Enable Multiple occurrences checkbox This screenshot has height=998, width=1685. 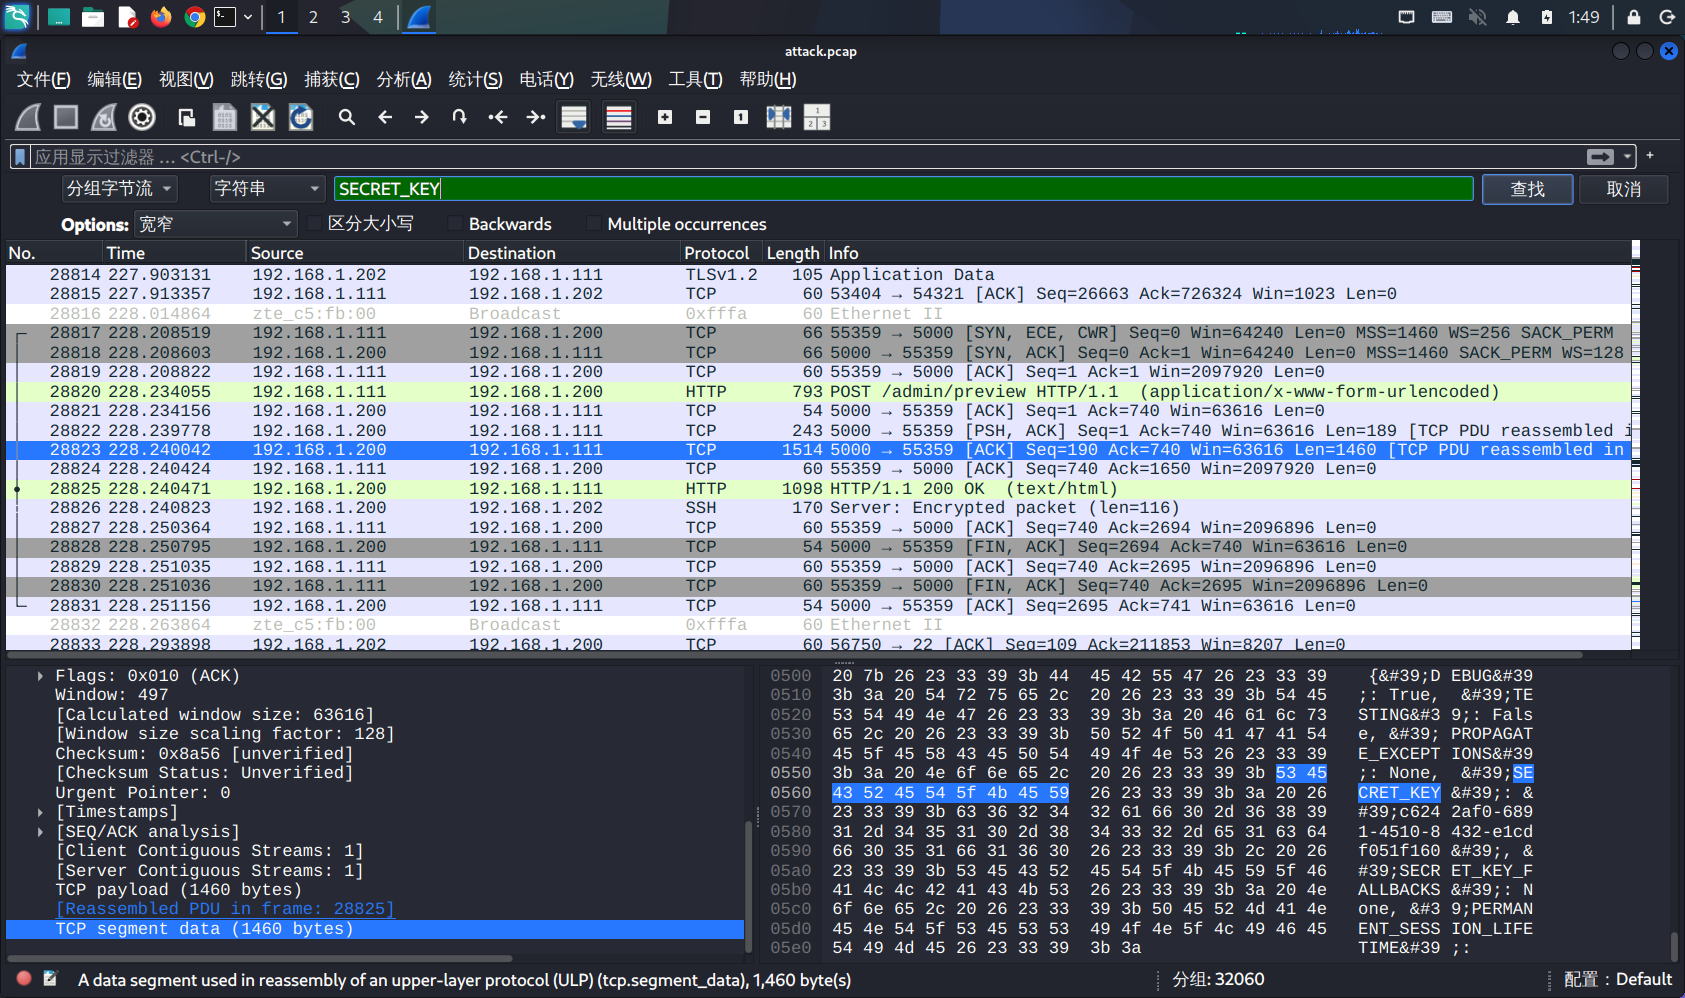point(595,224)
